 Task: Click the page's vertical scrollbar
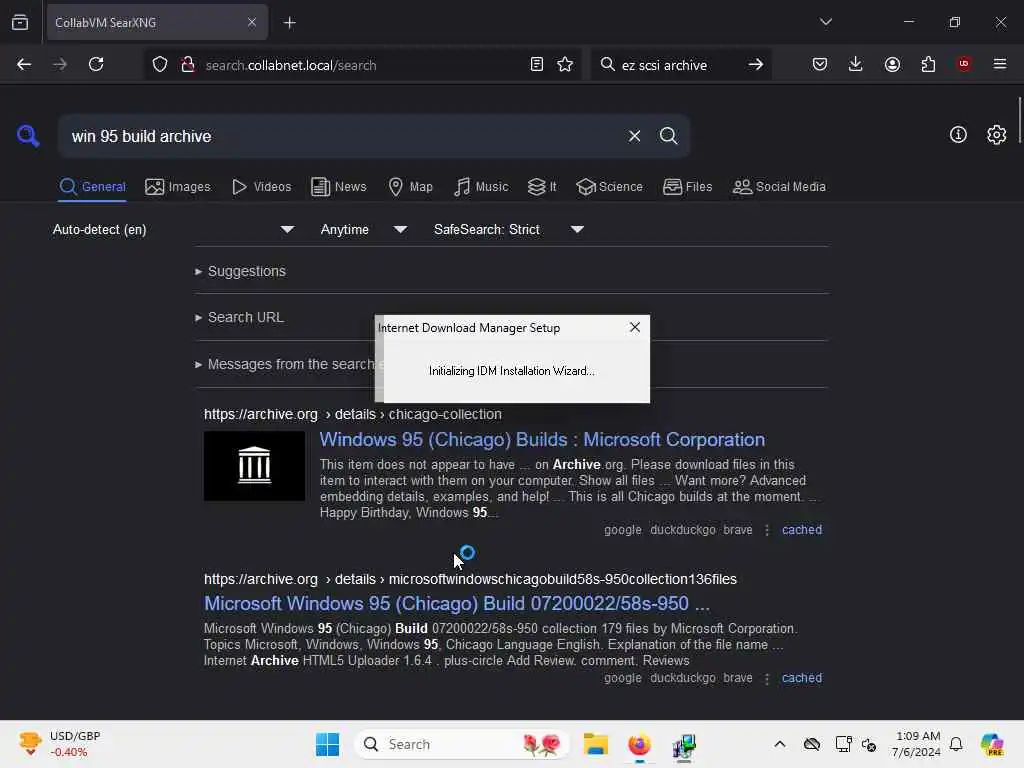[1019, 121]
